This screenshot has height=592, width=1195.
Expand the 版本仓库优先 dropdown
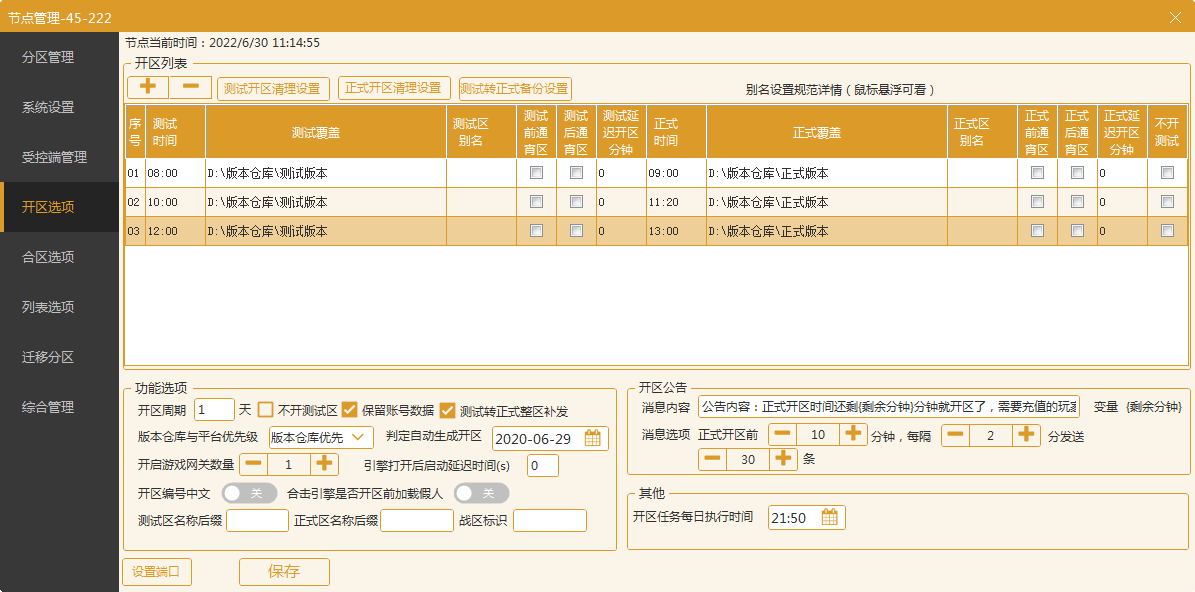(321, 437)
